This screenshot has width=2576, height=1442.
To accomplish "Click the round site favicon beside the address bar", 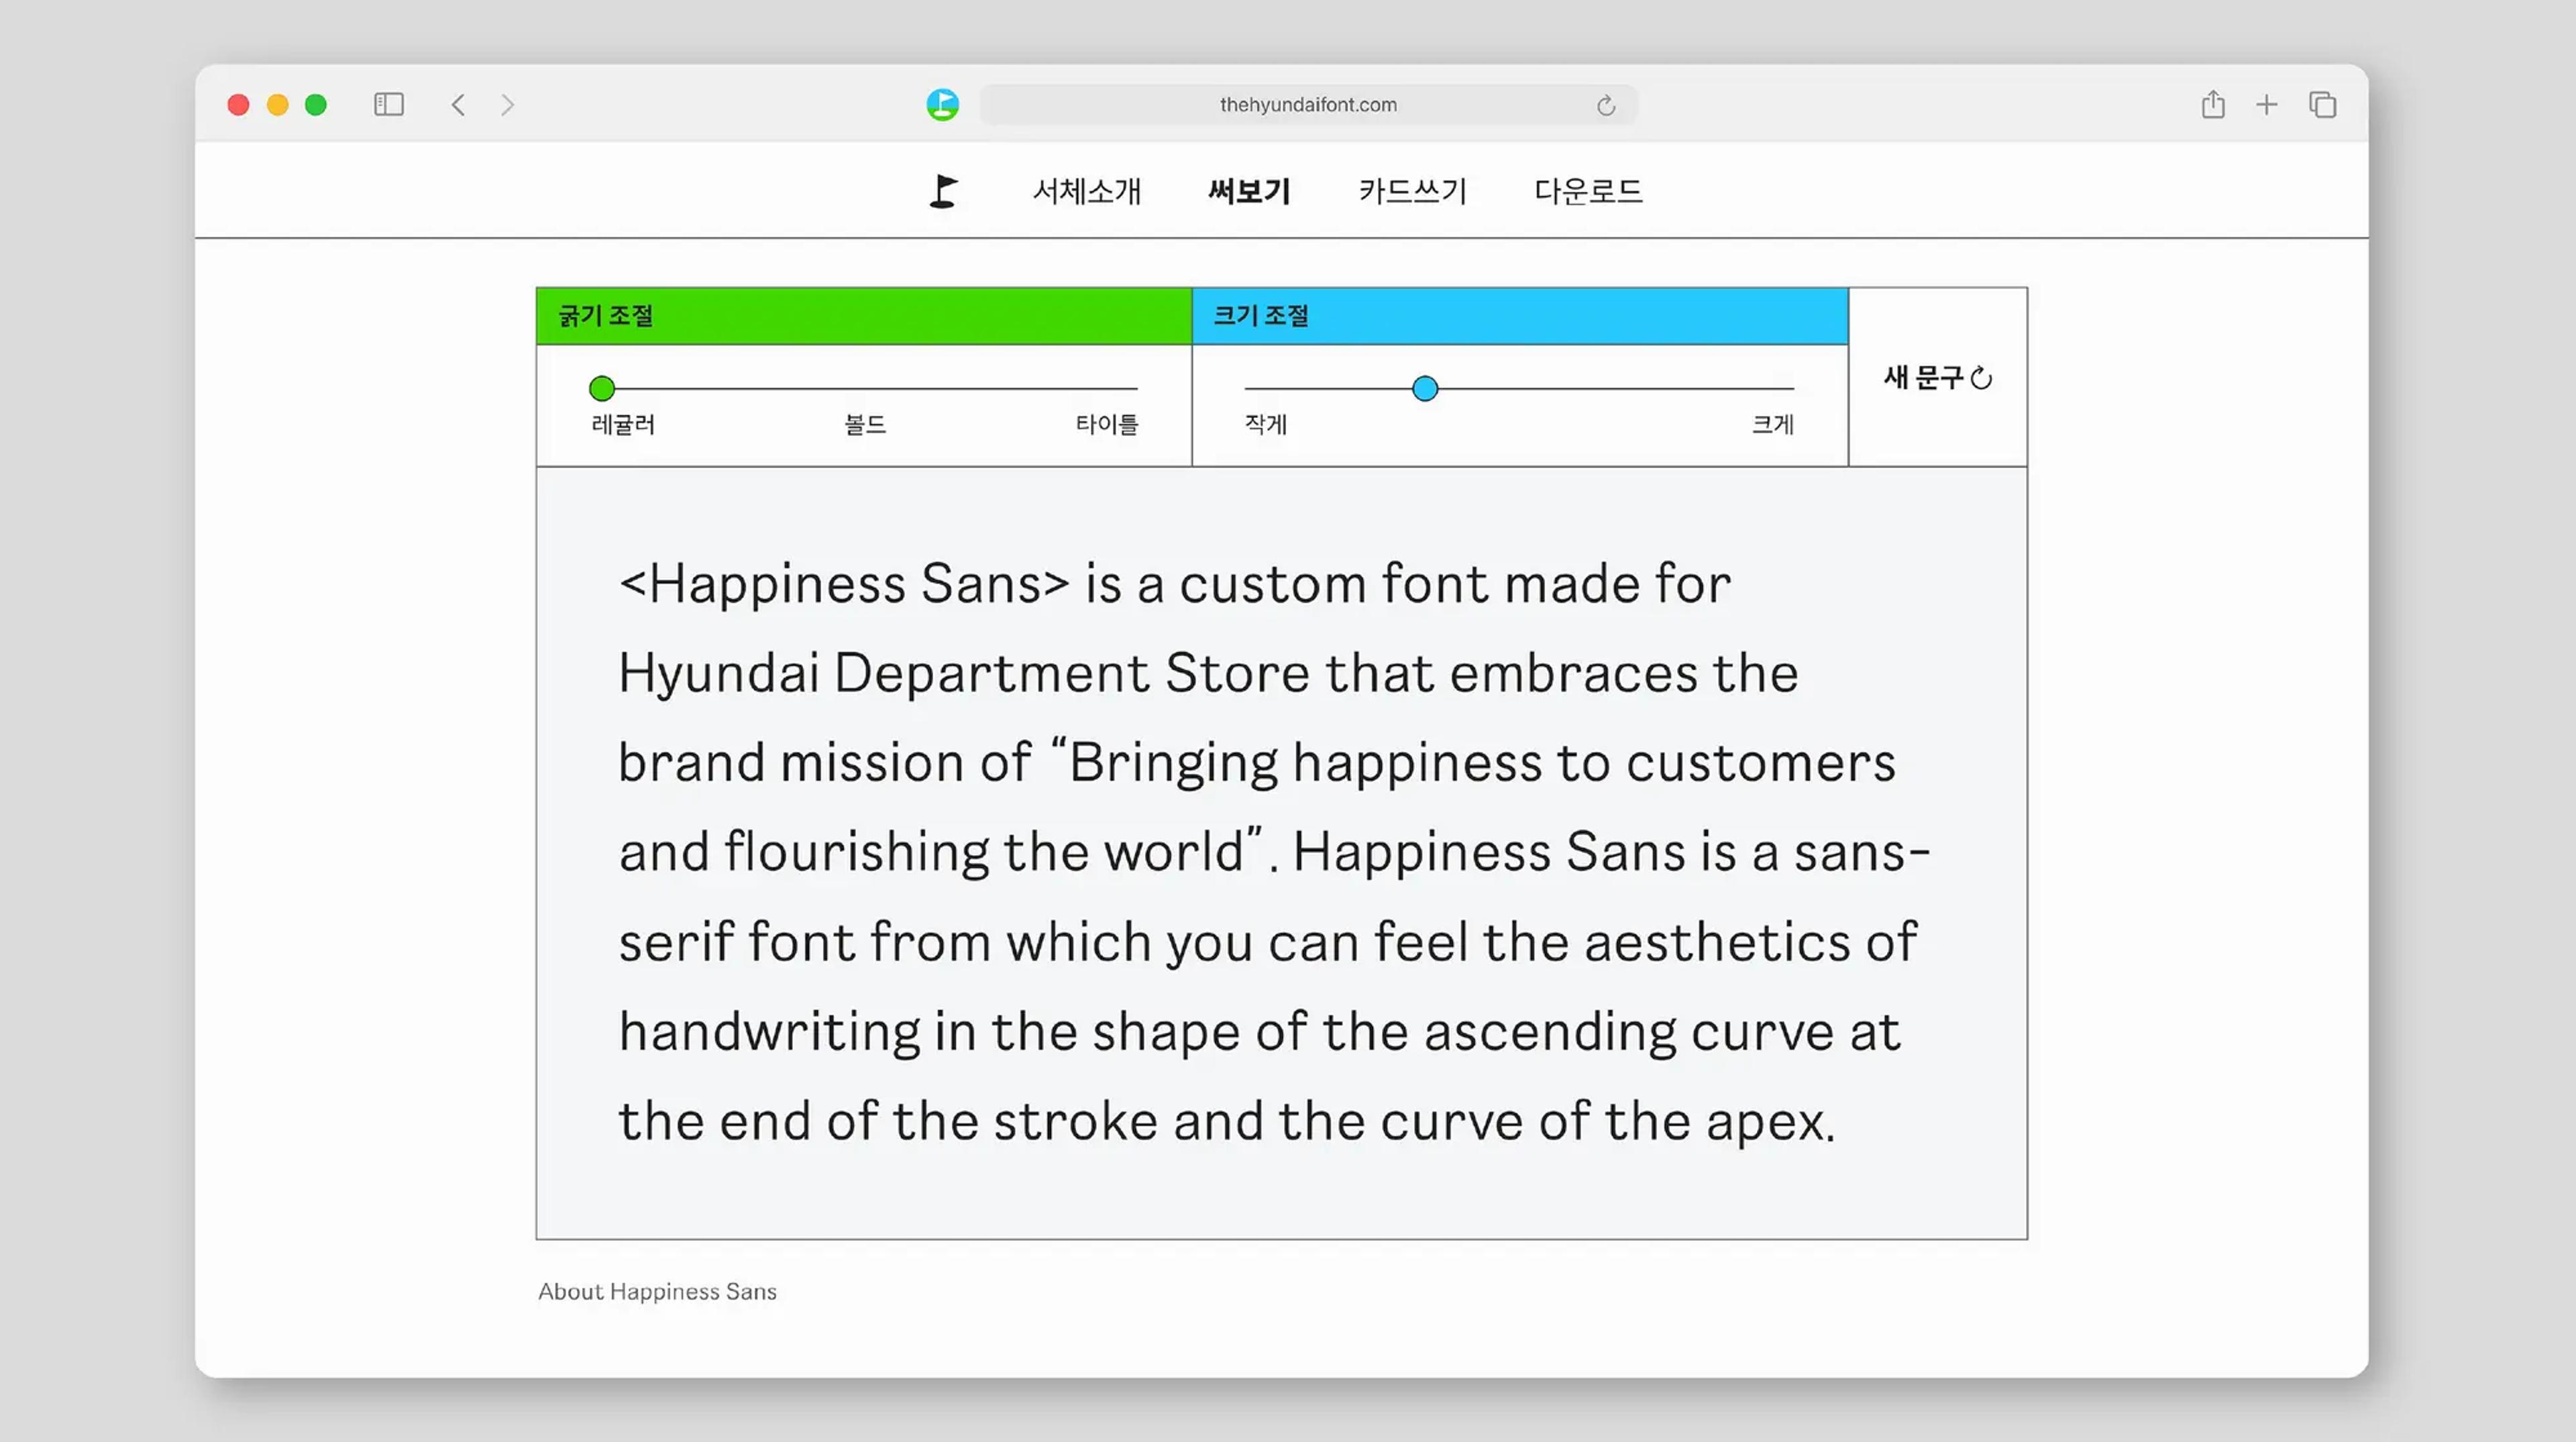I will (942, 104).
